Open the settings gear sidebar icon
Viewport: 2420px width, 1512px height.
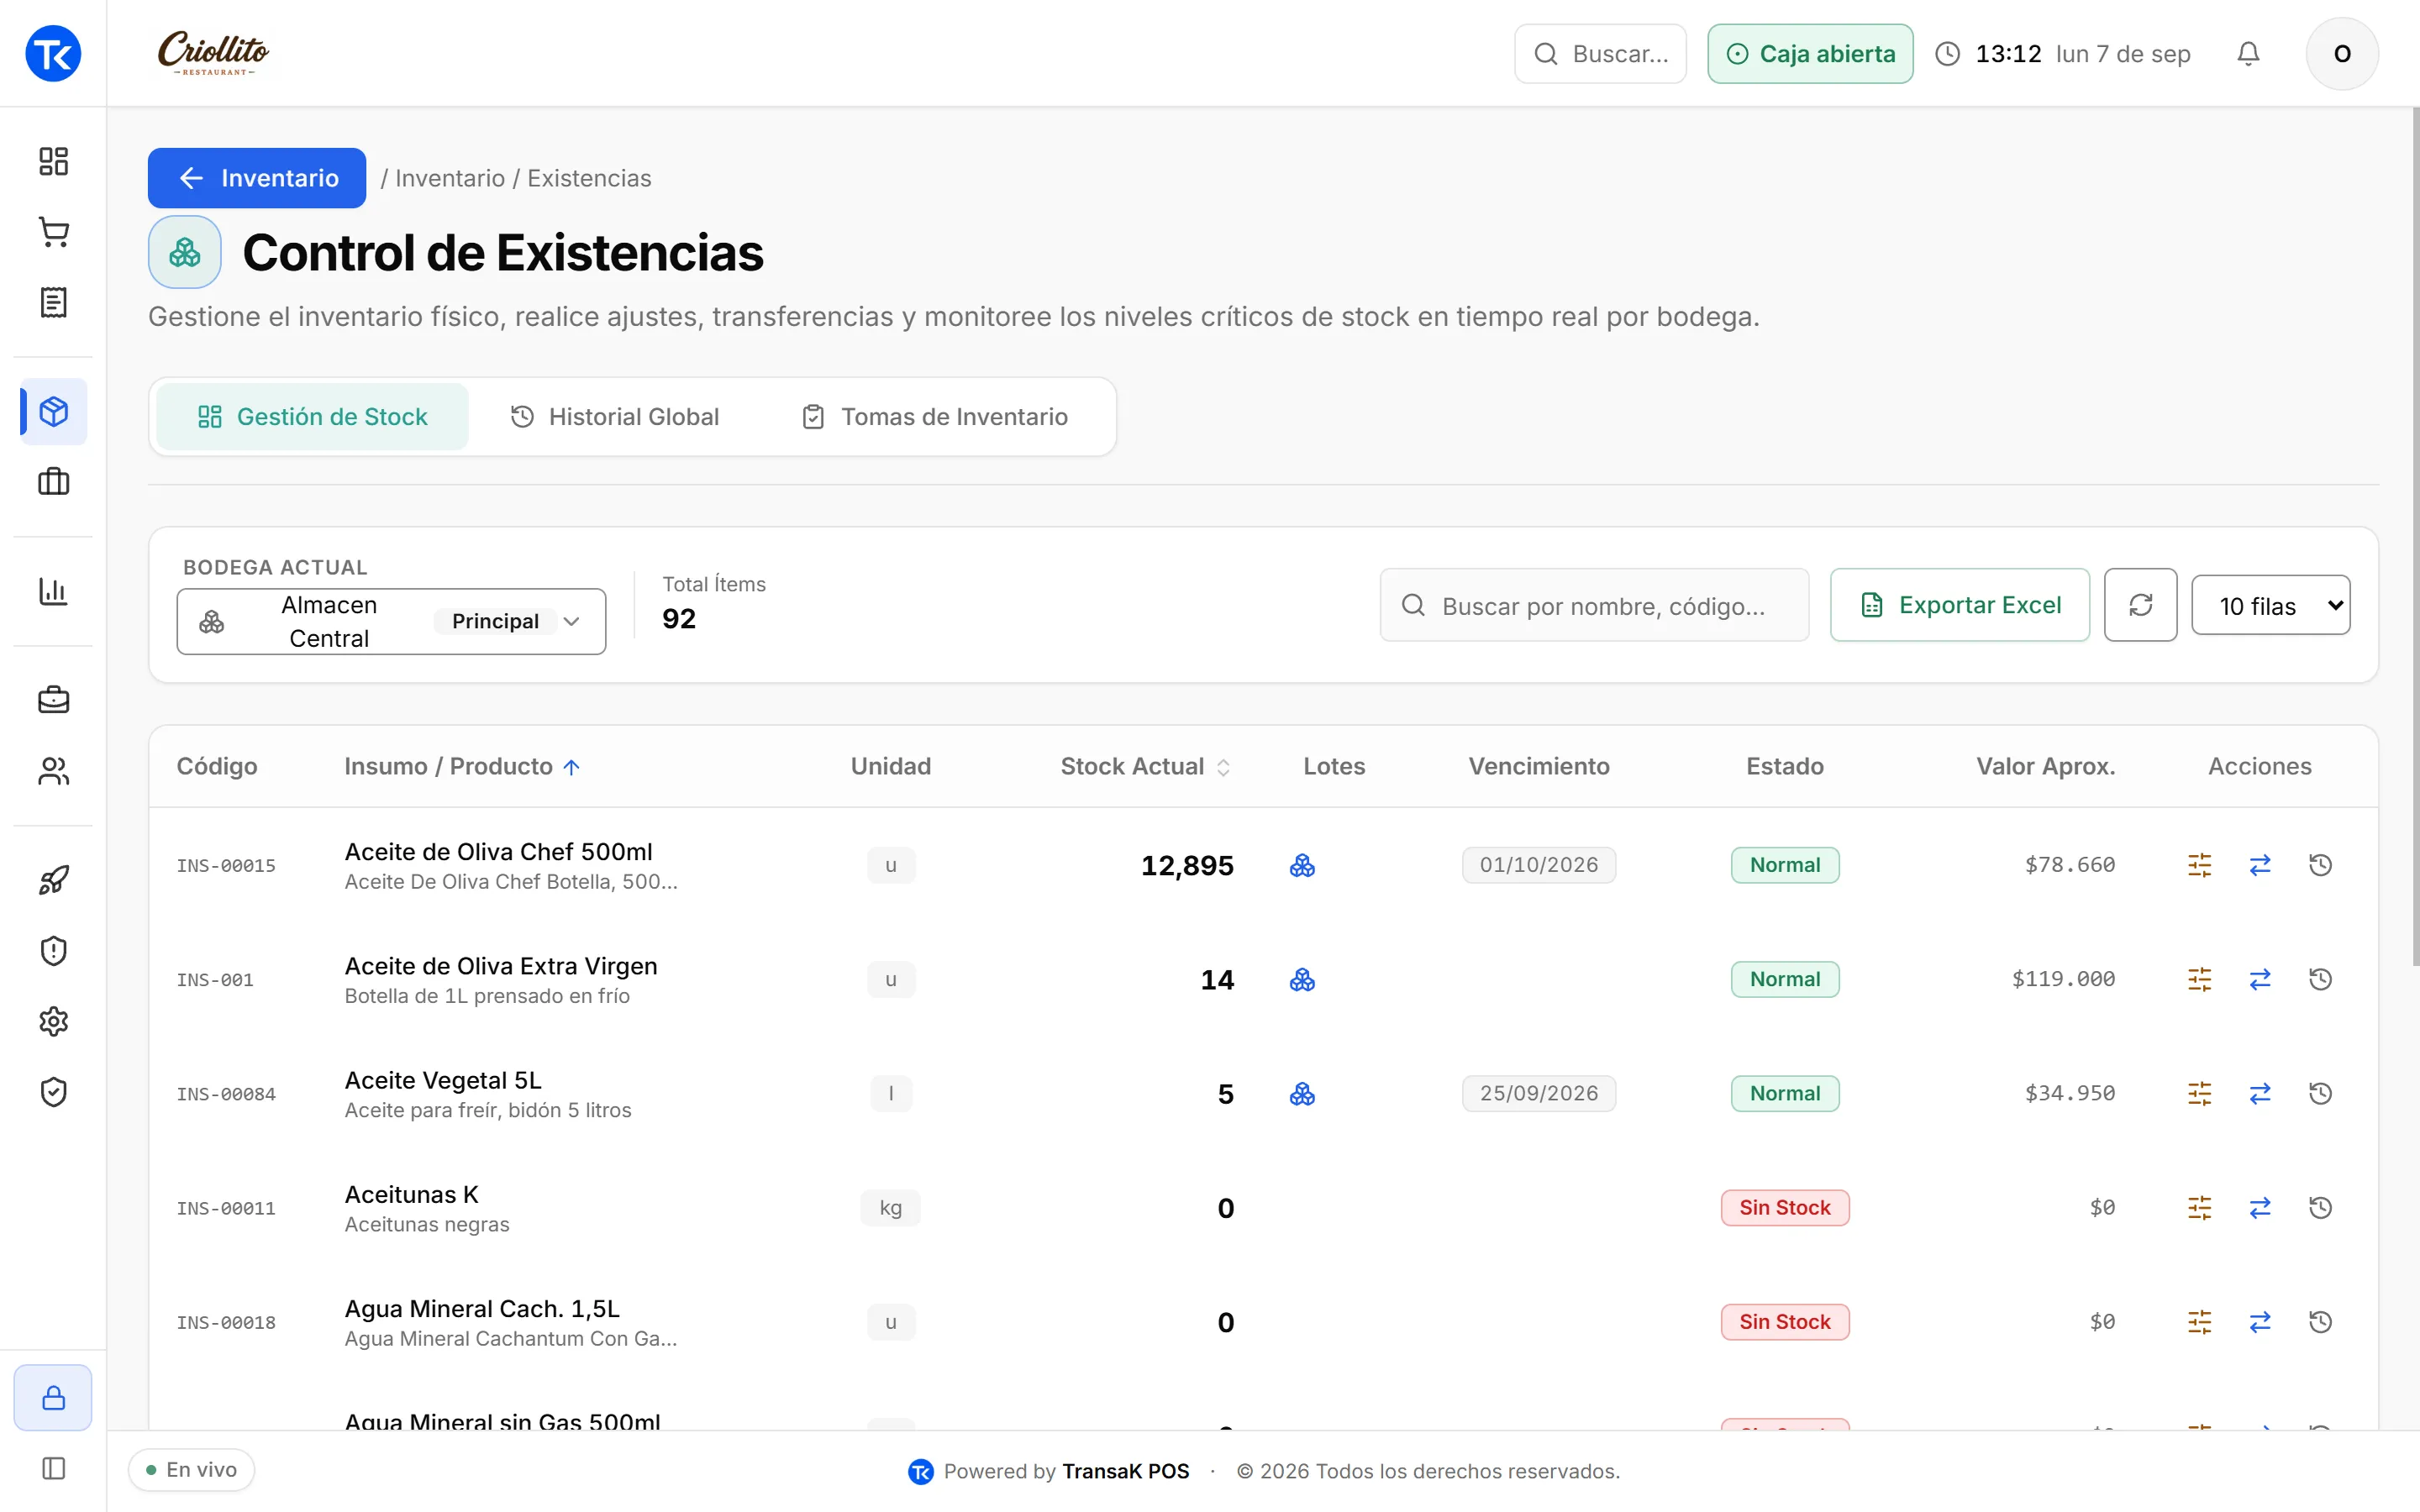pyautogui.click(x=53, y=1021)
